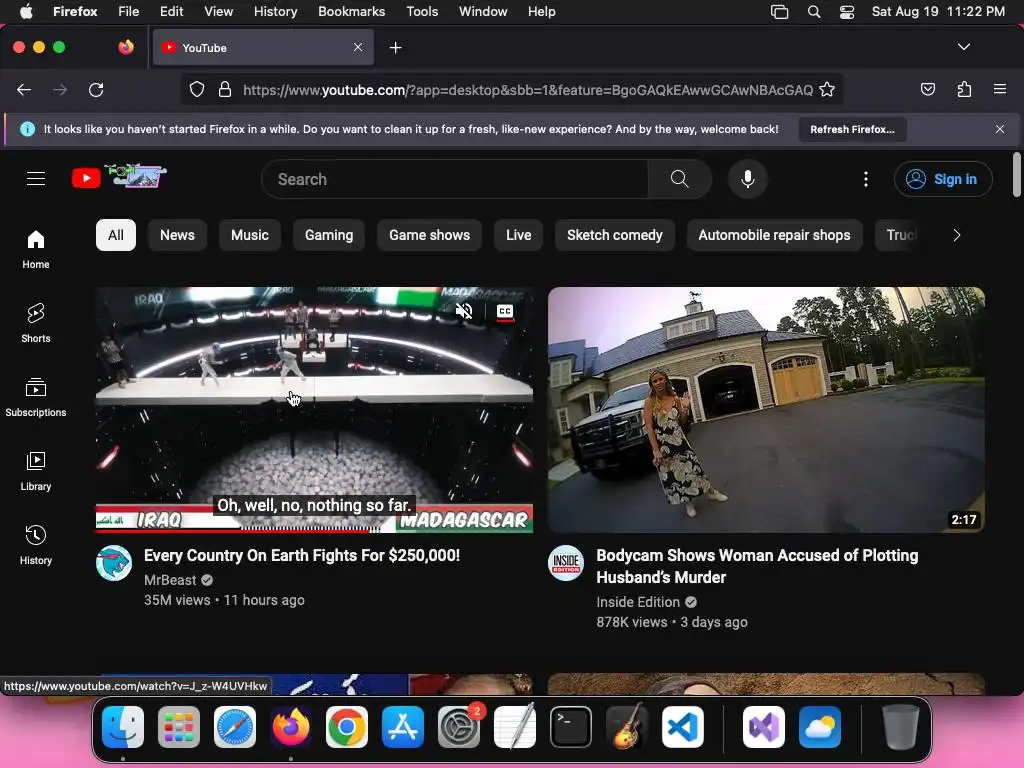Open Library in sidebar
This screenshot has height=768, width=1024.
pyautogui.click(x=36, y=471)
